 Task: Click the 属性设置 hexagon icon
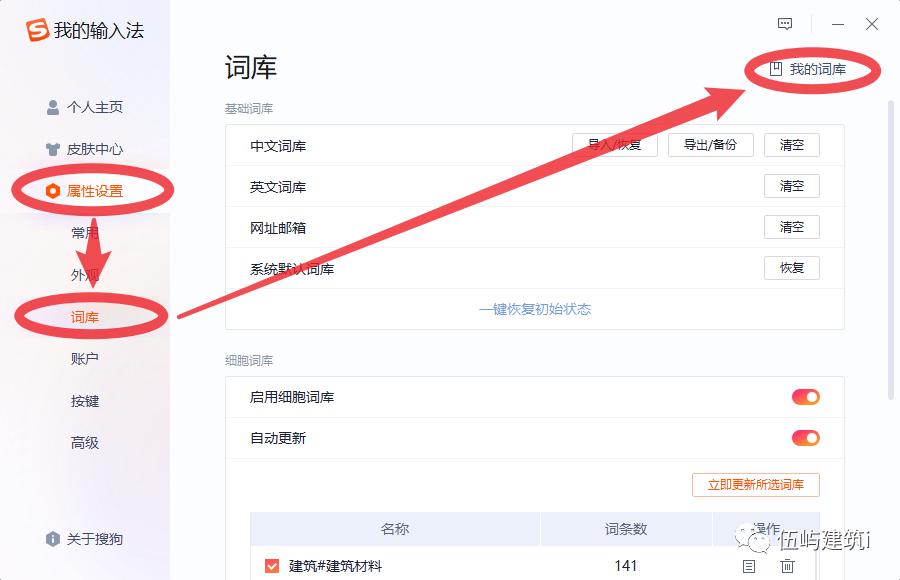click(x=53, y=191)
